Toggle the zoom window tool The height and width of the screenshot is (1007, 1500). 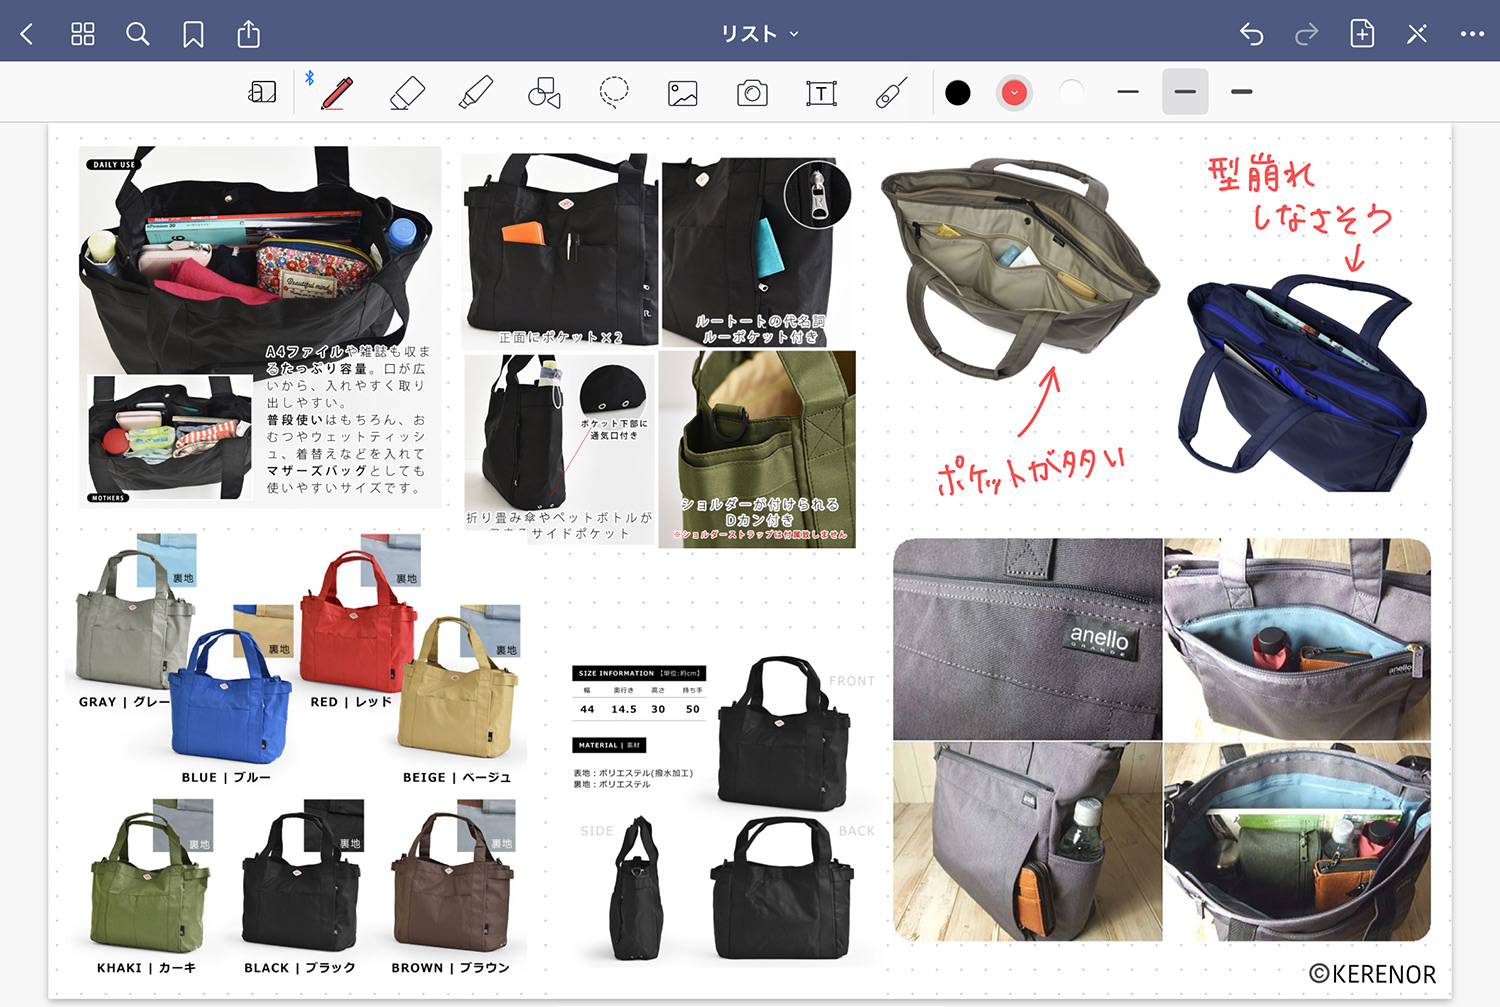click(262, 92)
